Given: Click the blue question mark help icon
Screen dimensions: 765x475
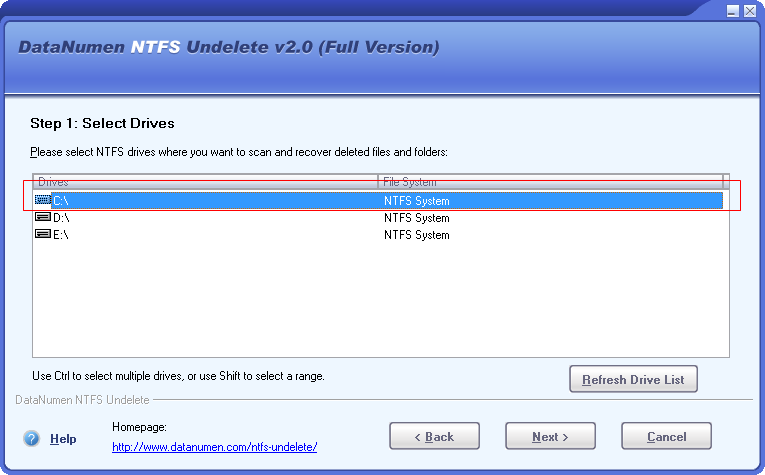Looking at the screenshot, I should 31,438.
